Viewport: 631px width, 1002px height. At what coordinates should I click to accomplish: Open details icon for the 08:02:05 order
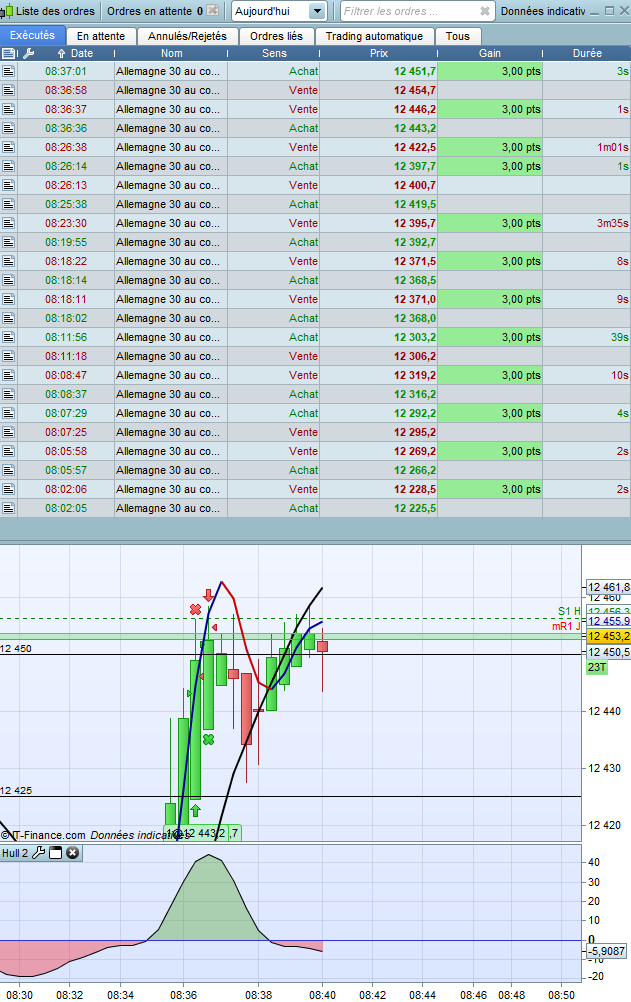click(8, 508)
